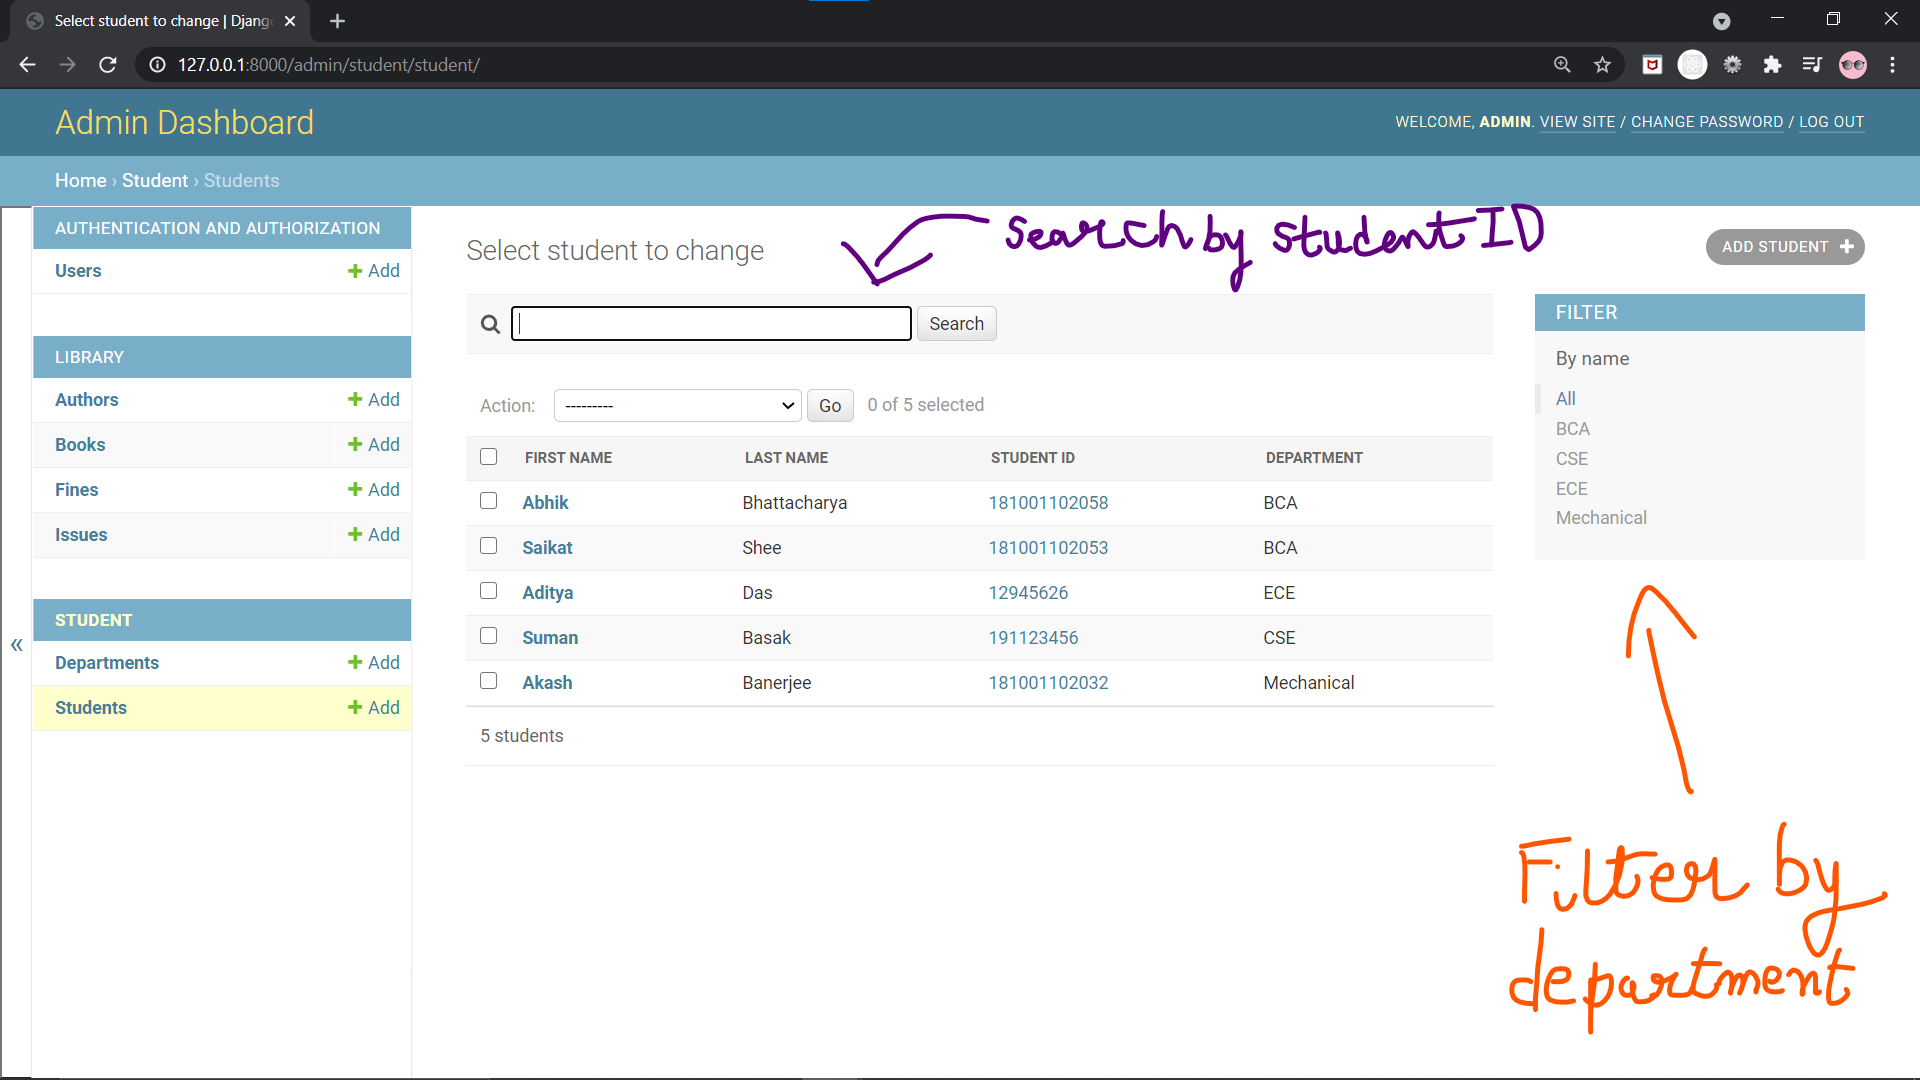The width and height of the screenshot is (1920, 1080).
Task: Select the checkbox next to Suman
Action: click(x=488, y=636)
